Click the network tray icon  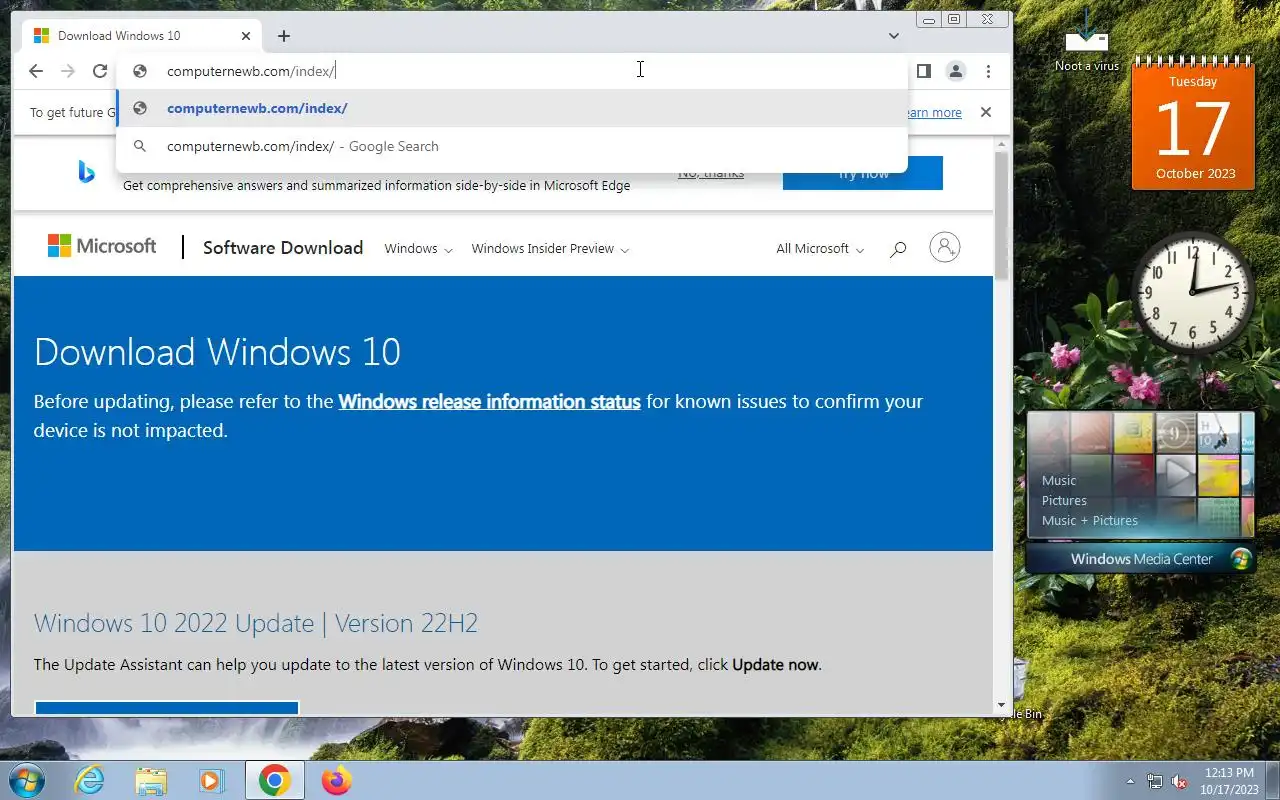click(1155, 781)
